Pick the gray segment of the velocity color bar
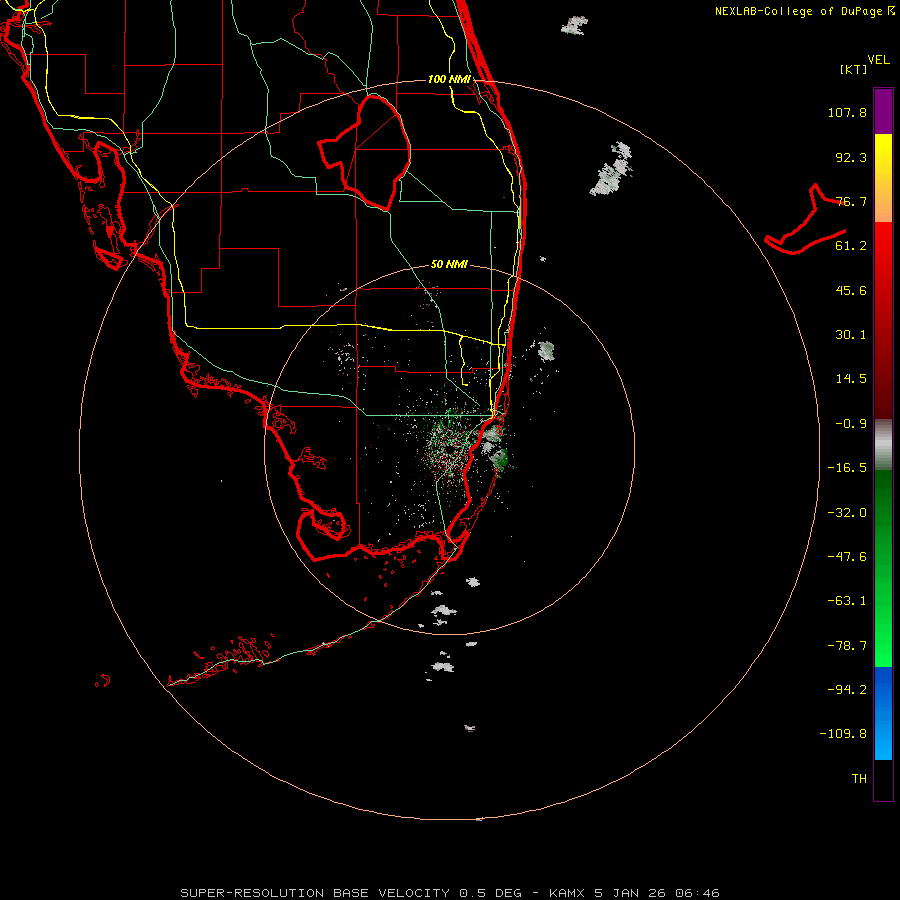This screenshot has height=900, width=900. coord(883,445)
